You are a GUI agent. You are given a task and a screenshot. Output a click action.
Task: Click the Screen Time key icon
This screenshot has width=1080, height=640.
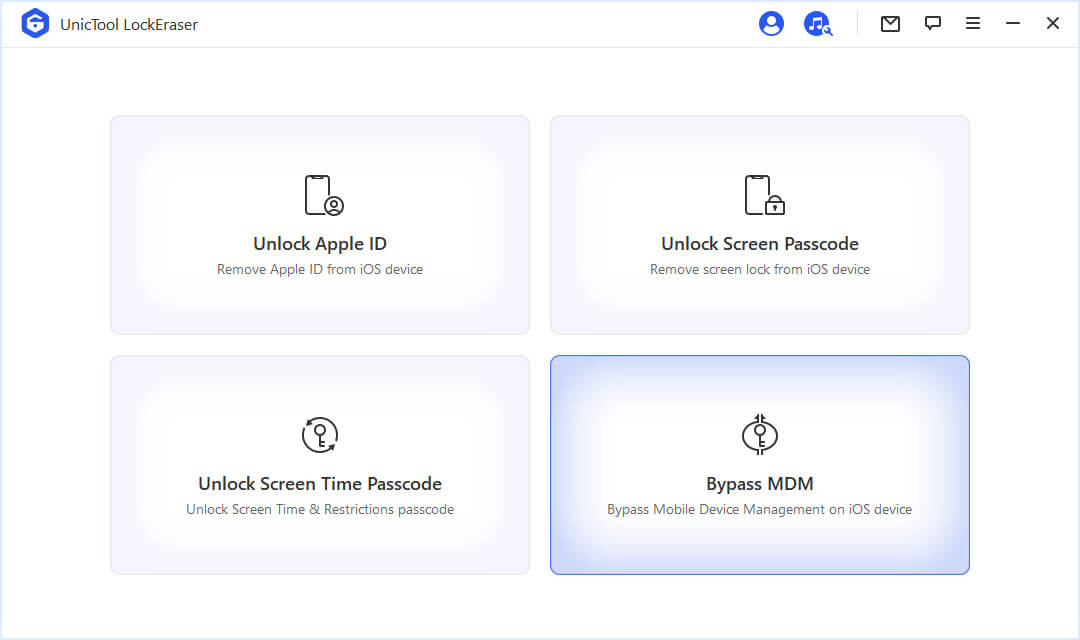(320, 435)
